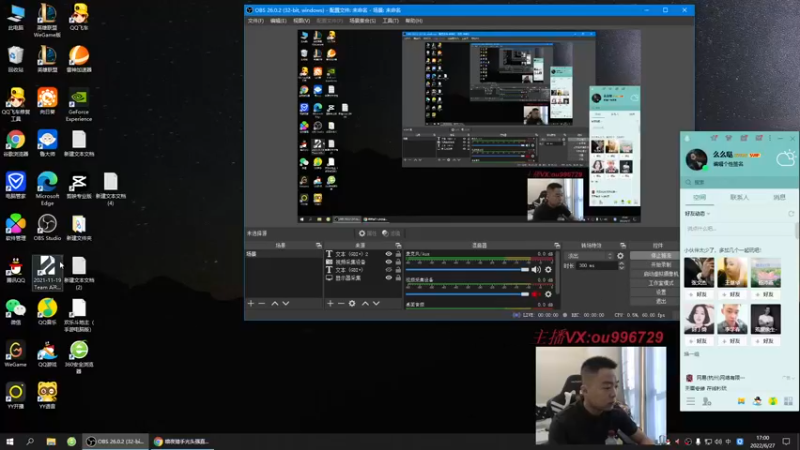
Task: Switch to the 消息 tab in QQ
Action: pyautogui.click(x=779, y=197)
